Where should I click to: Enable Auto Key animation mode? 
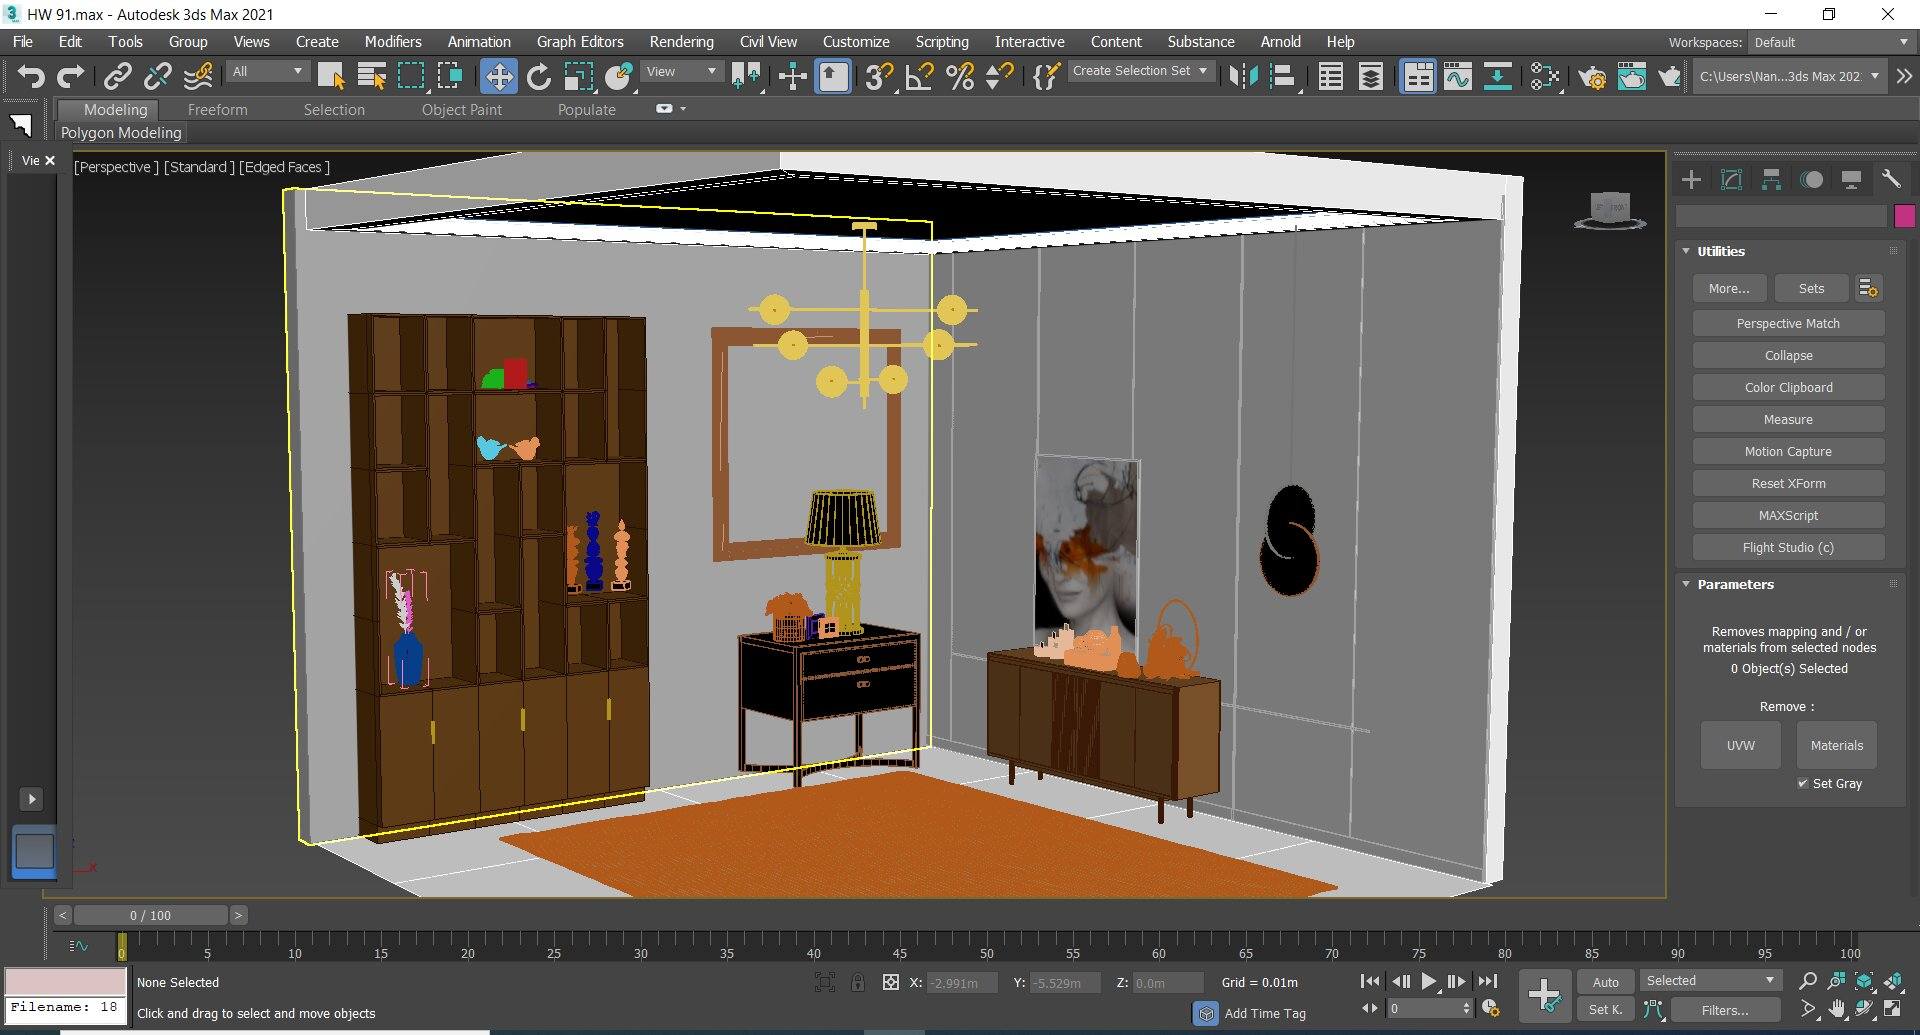(1605, 982)
